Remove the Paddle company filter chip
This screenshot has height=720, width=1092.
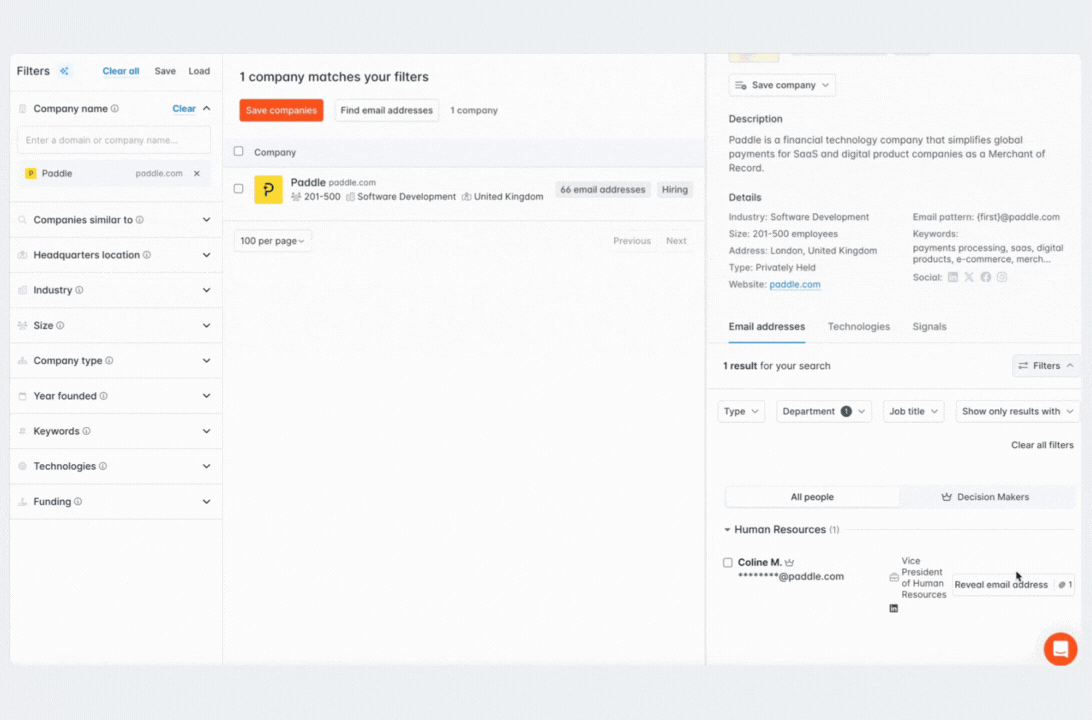click(x=197, y=173)
